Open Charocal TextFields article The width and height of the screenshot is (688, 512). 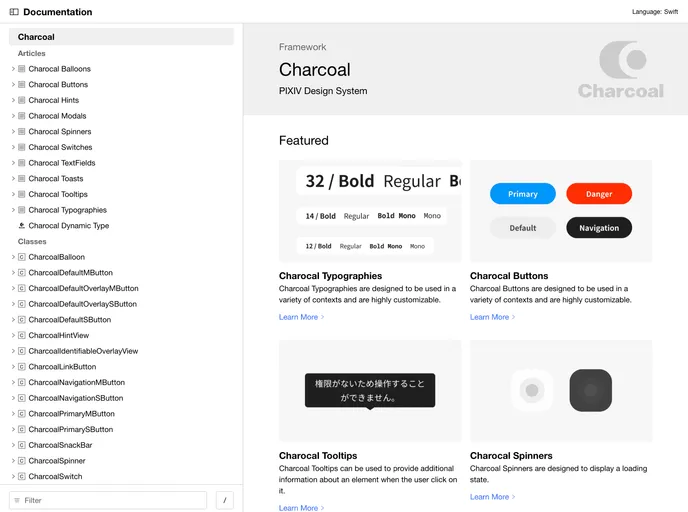[x=62, y=163]
